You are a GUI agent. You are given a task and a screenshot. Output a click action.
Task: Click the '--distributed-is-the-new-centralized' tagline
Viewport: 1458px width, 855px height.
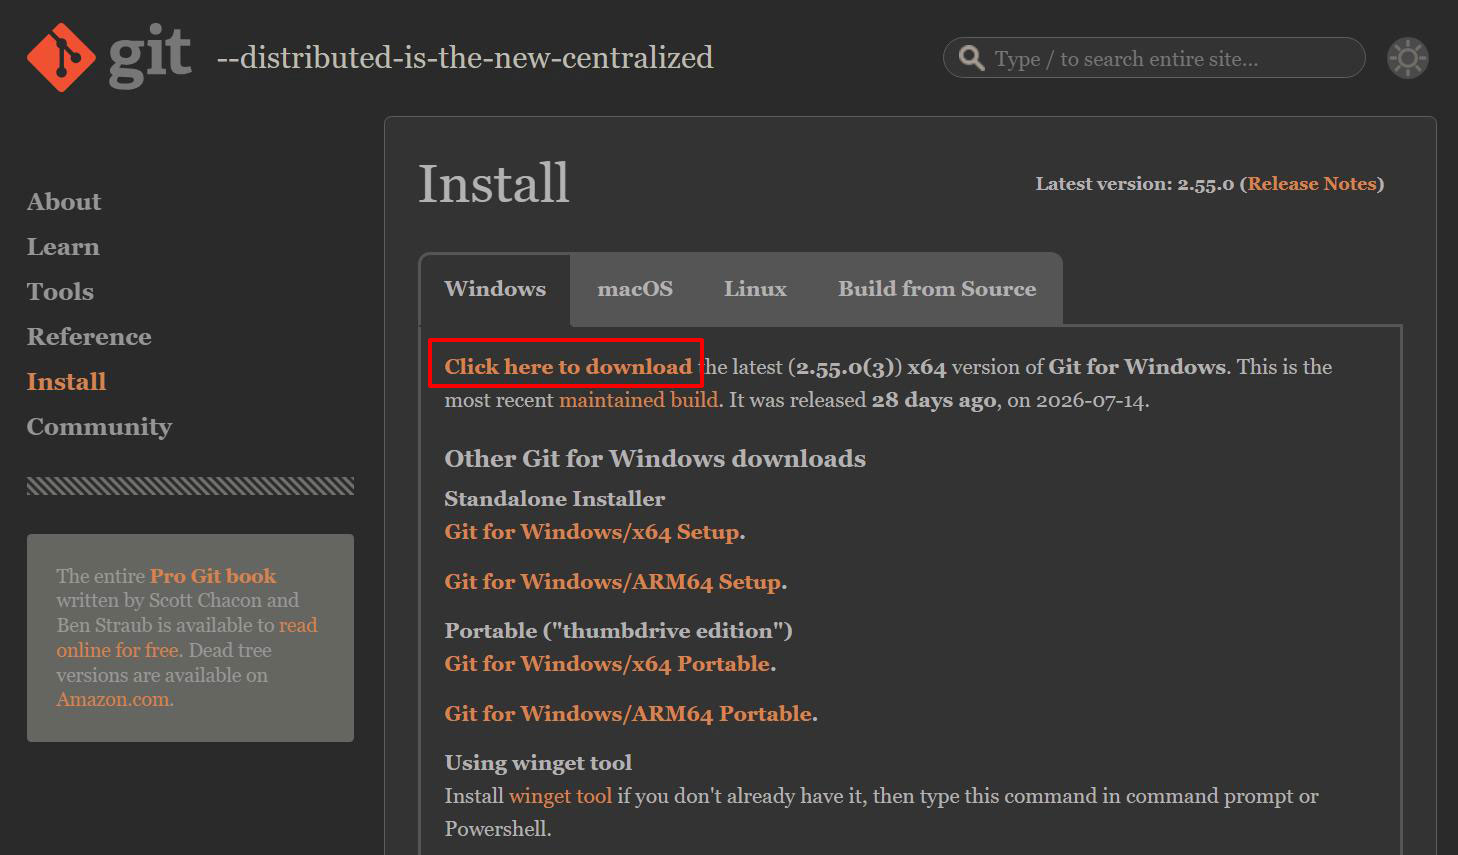click(x=465, y=58)
